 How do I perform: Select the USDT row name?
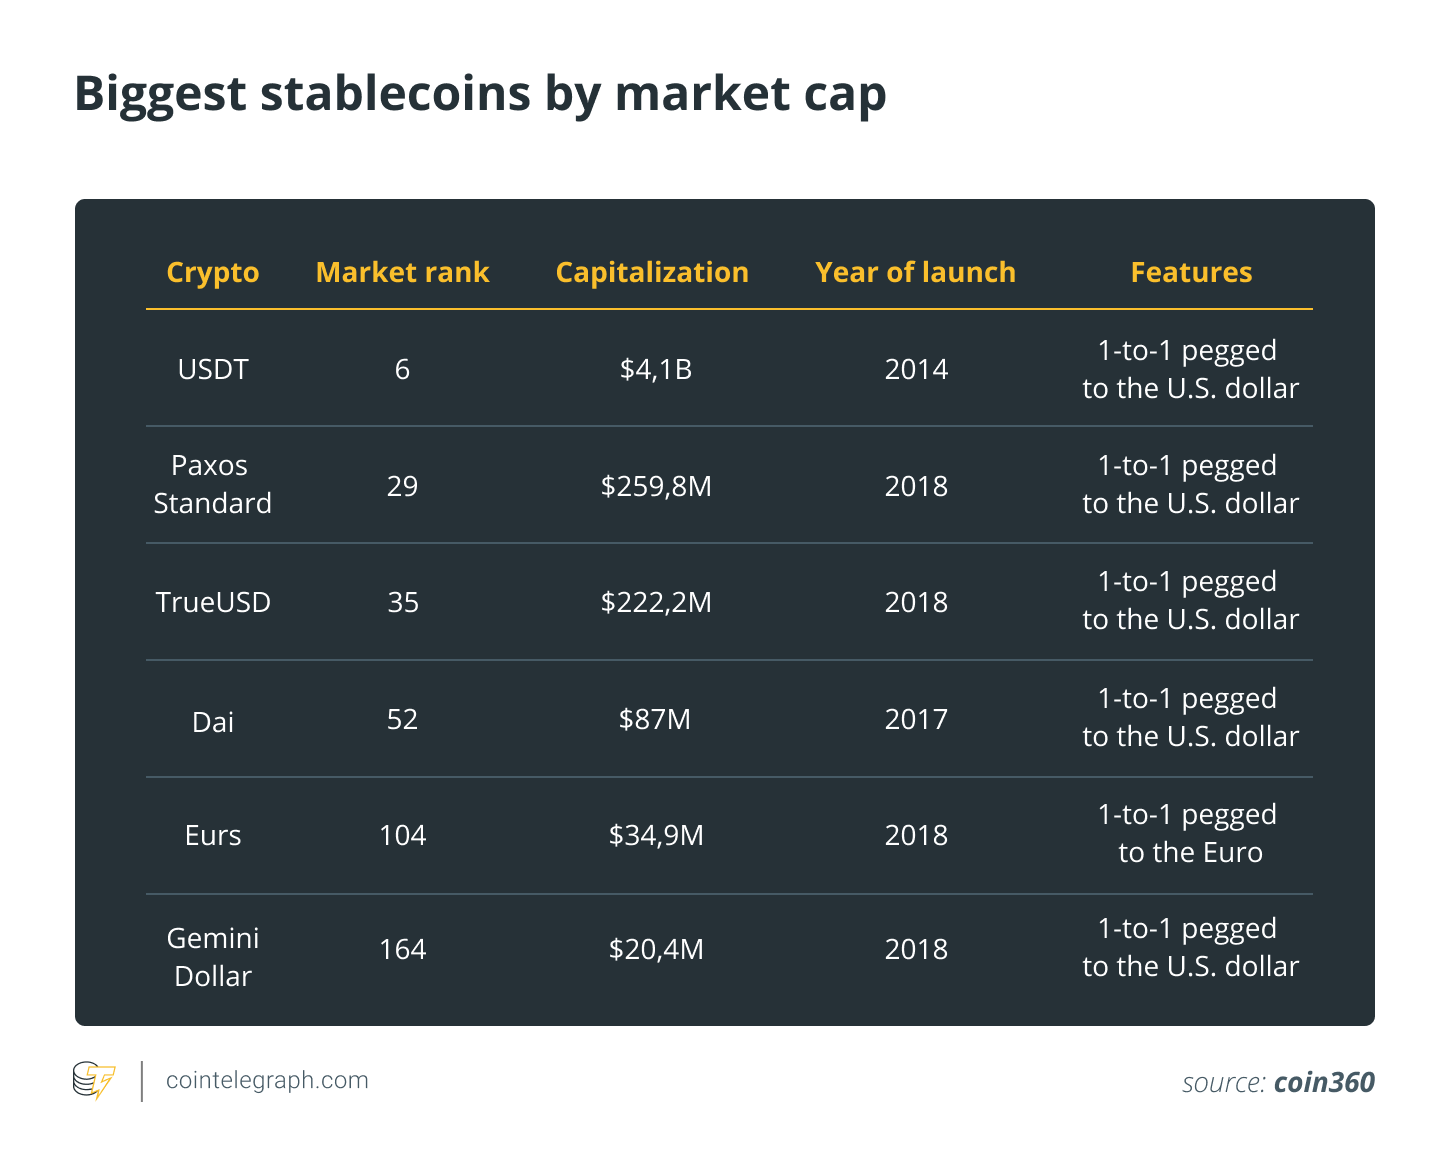tap(213, 369)
